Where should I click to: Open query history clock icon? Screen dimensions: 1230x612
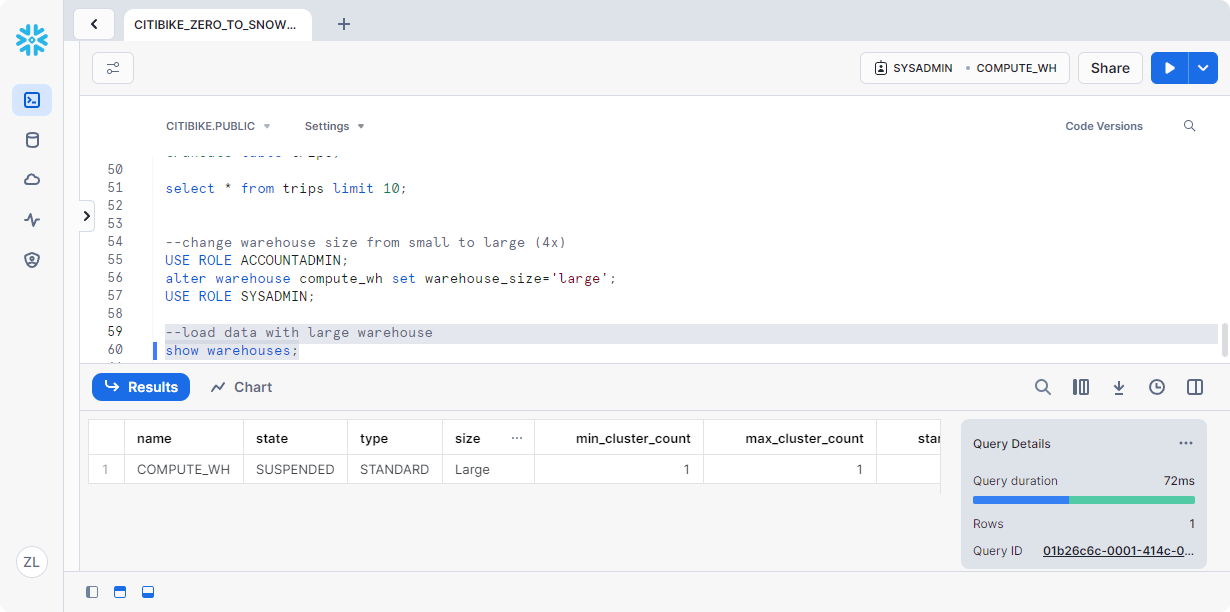tap(1157, 387)
